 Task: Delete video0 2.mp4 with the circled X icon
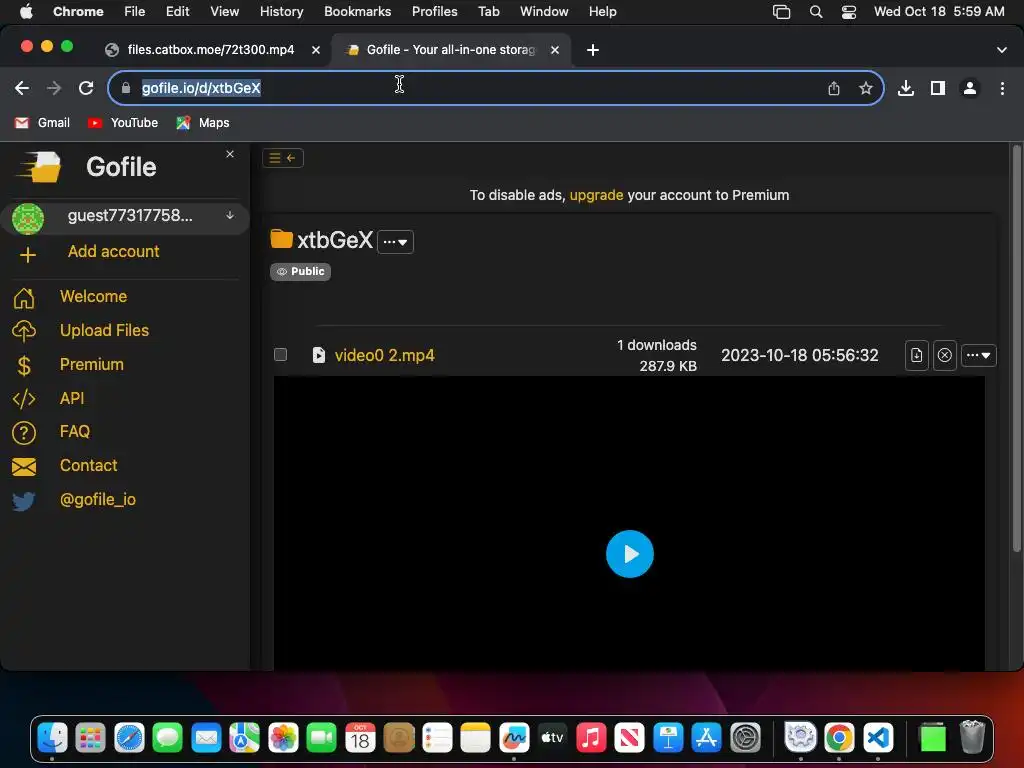tap(944, 355)
